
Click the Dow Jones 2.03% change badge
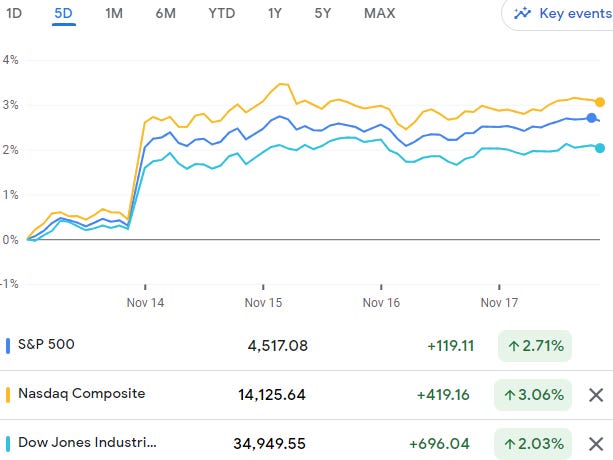pos(533,444)
